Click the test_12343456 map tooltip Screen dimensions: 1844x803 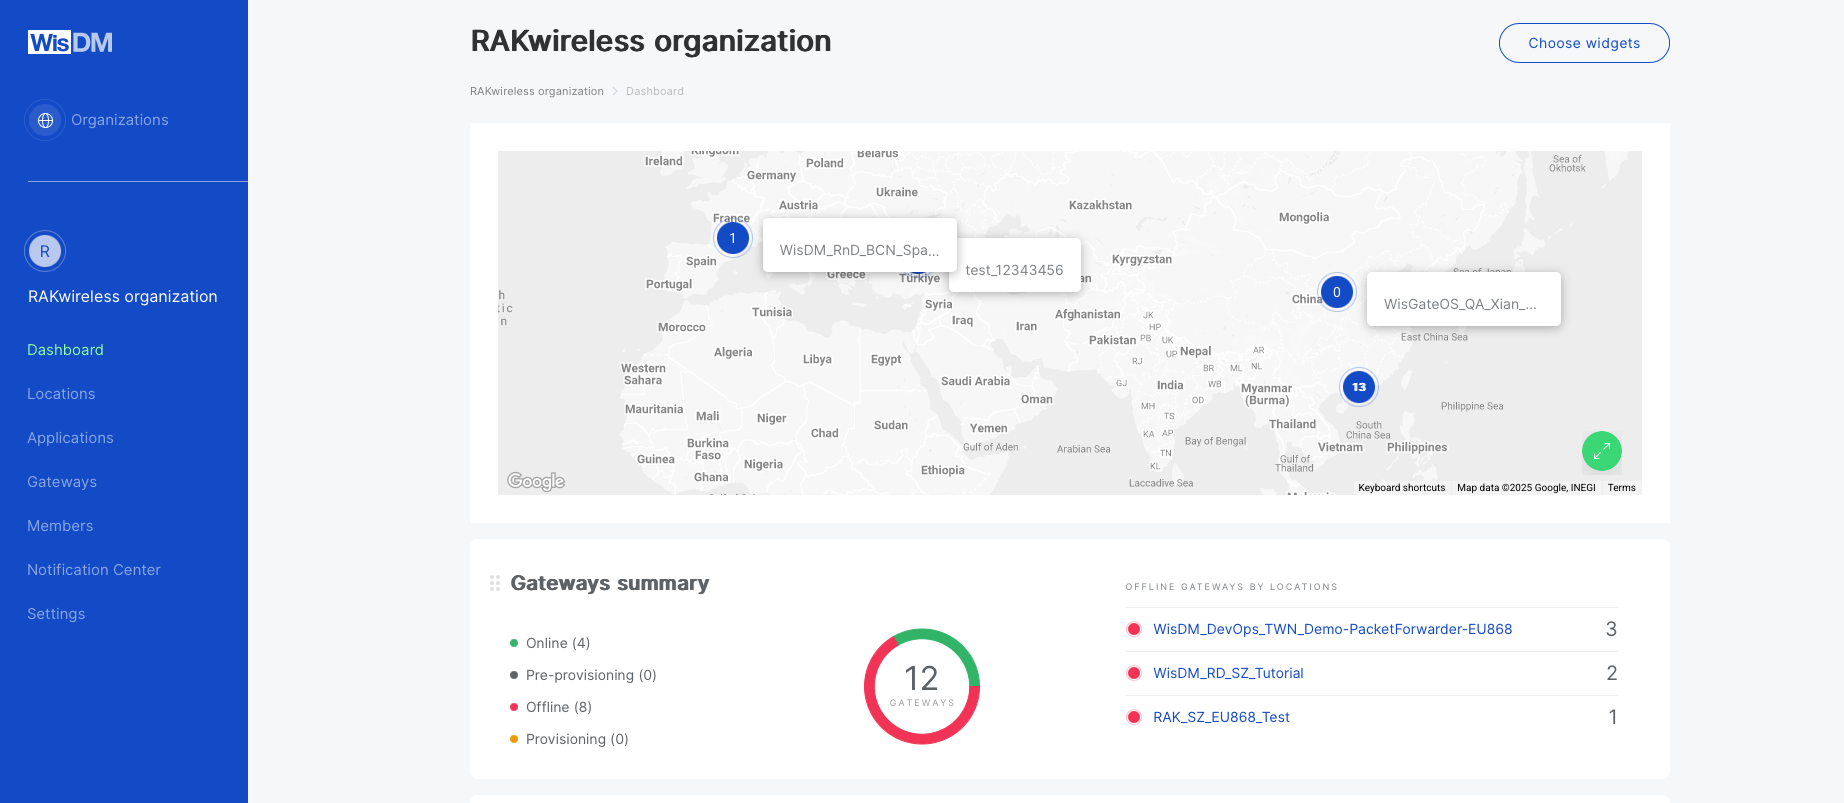click(1015, 265)
